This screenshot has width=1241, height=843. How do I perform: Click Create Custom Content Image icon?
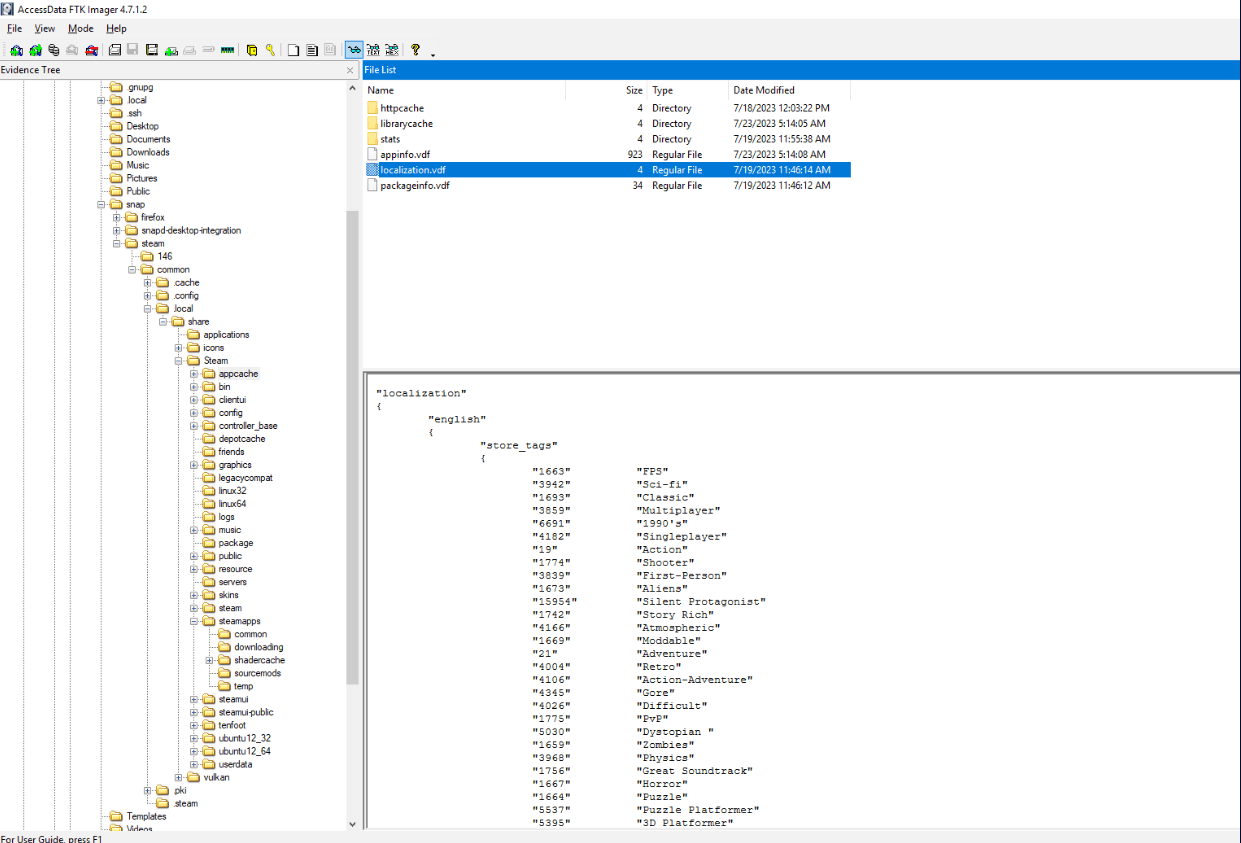coord(189,50)
